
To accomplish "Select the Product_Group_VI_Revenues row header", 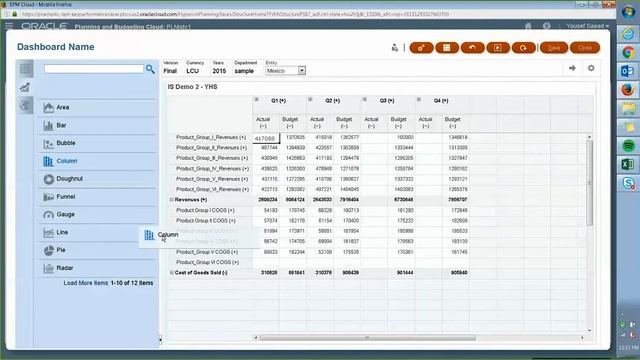I will [x=212, y=189].
